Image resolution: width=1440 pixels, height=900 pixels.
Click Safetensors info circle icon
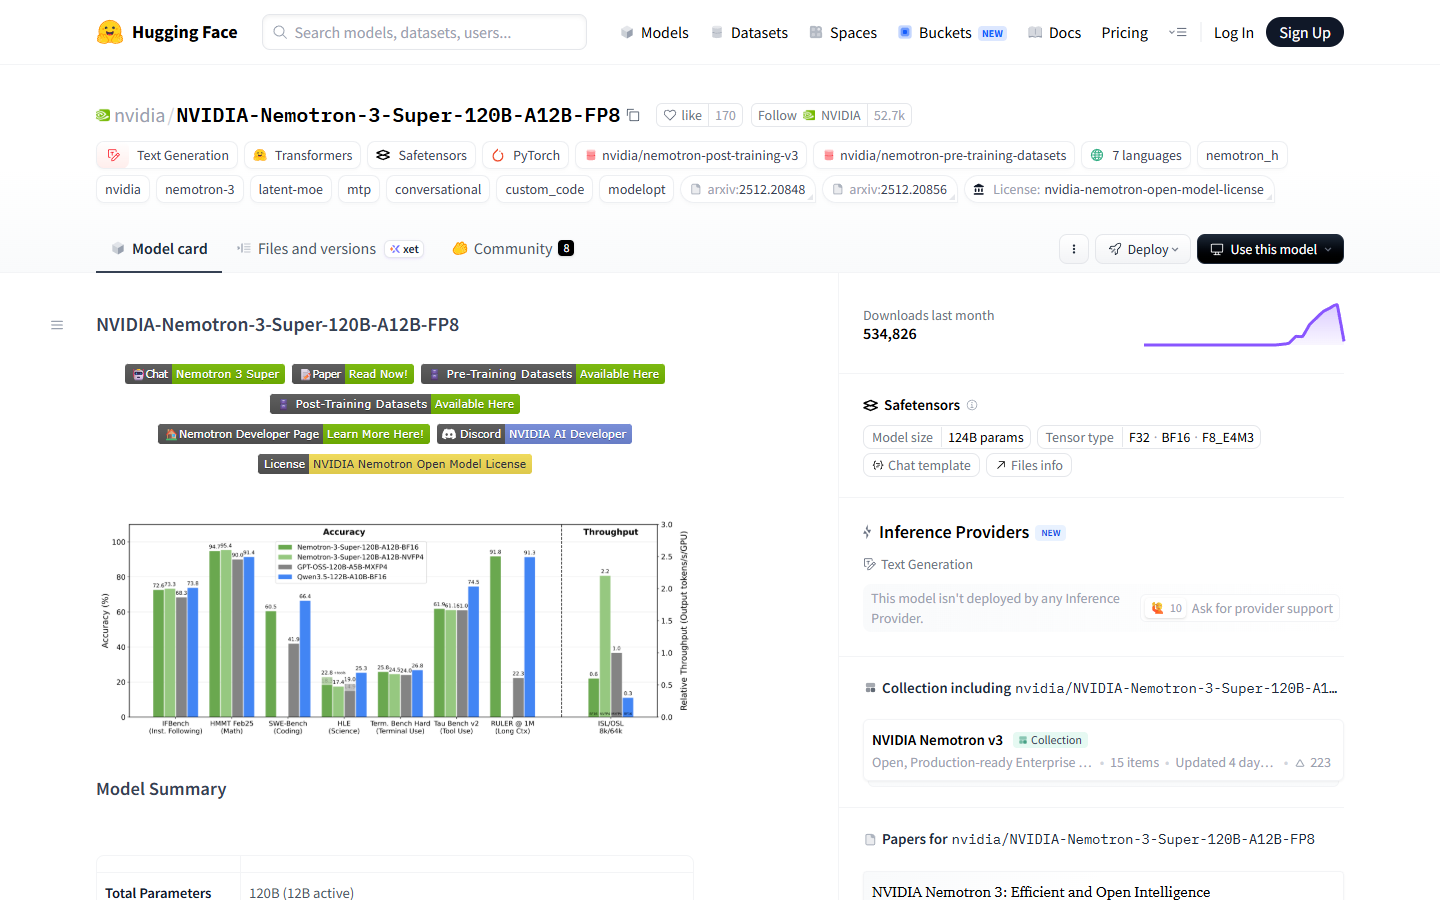(x=972, y=405)
